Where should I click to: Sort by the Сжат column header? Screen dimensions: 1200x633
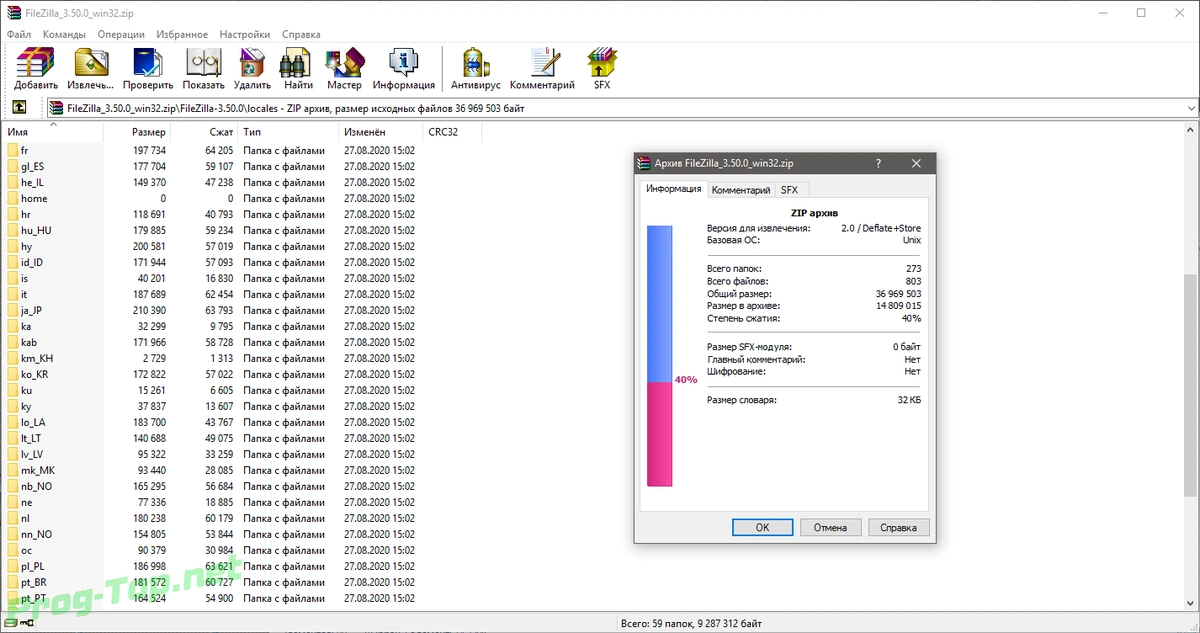[204, 132]
